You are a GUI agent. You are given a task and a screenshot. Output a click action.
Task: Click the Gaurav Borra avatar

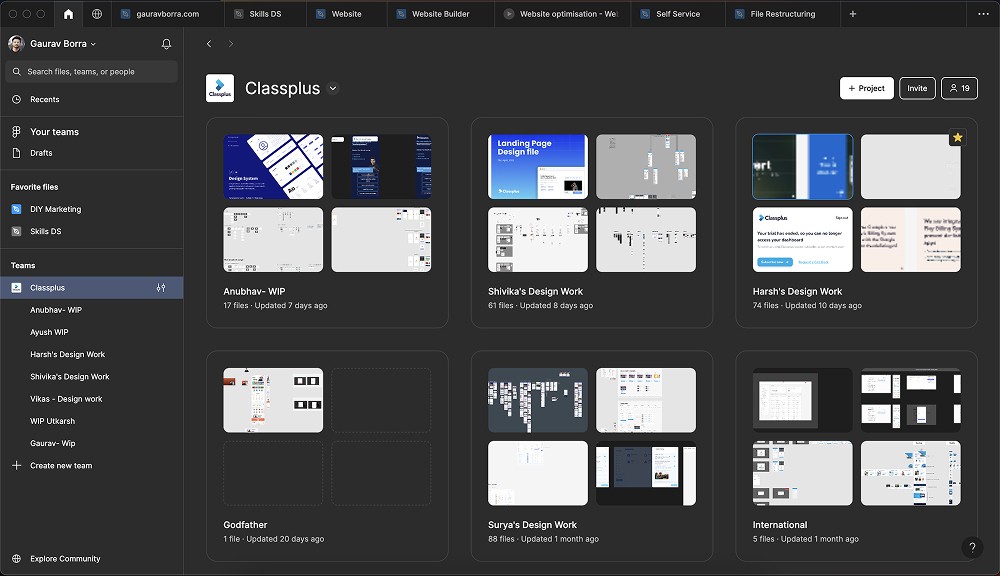point(16,43)
